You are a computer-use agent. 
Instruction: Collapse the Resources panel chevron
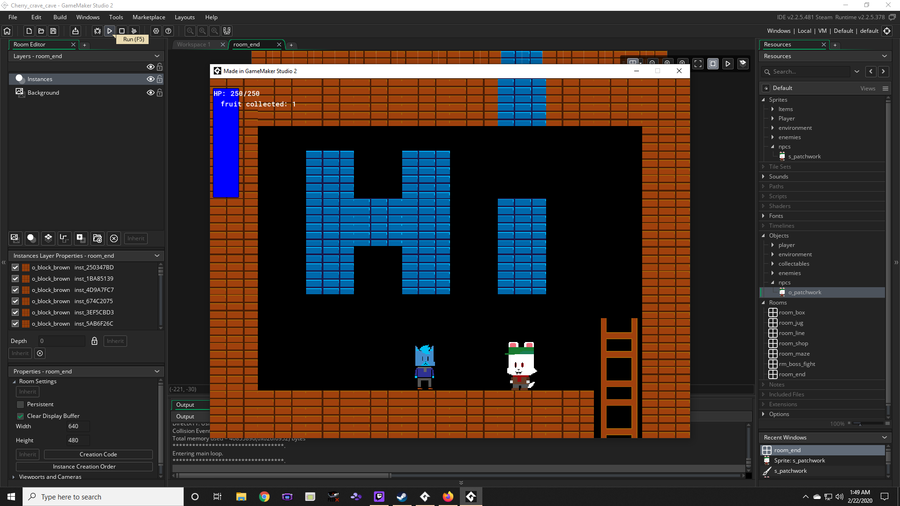(884, 56)
